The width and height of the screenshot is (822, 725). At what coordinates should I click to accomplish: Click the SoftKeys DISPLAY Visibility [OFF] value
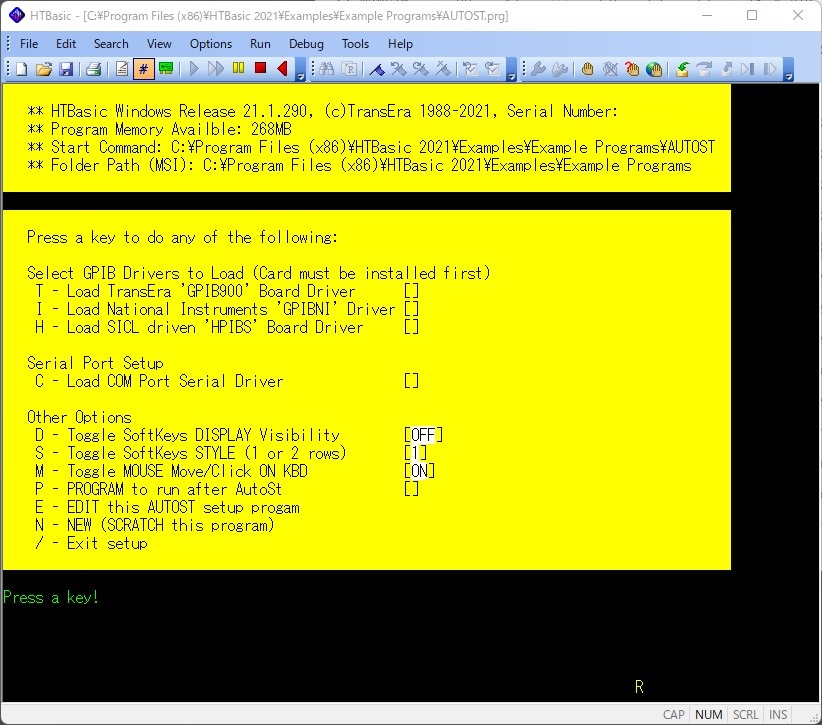[424, 435]
